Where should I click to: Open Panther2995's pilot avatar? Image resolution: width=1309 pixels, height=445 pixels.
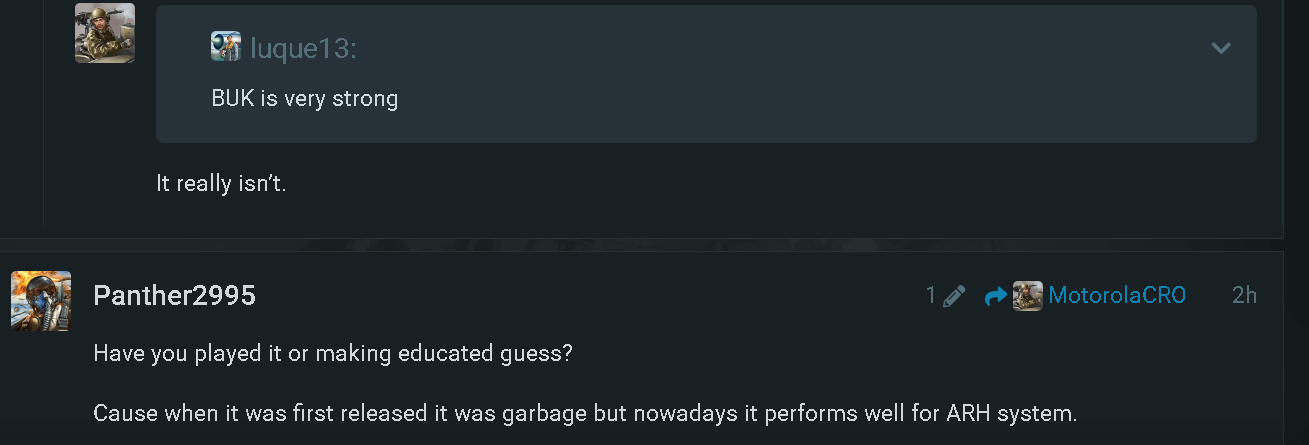pos(41,300)
